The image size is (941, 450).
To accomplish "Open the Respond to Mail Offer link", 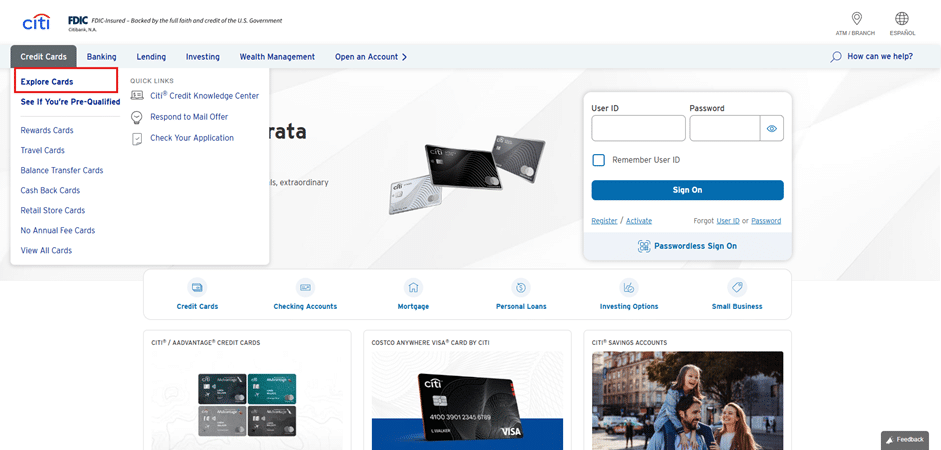I will (189, 117).
